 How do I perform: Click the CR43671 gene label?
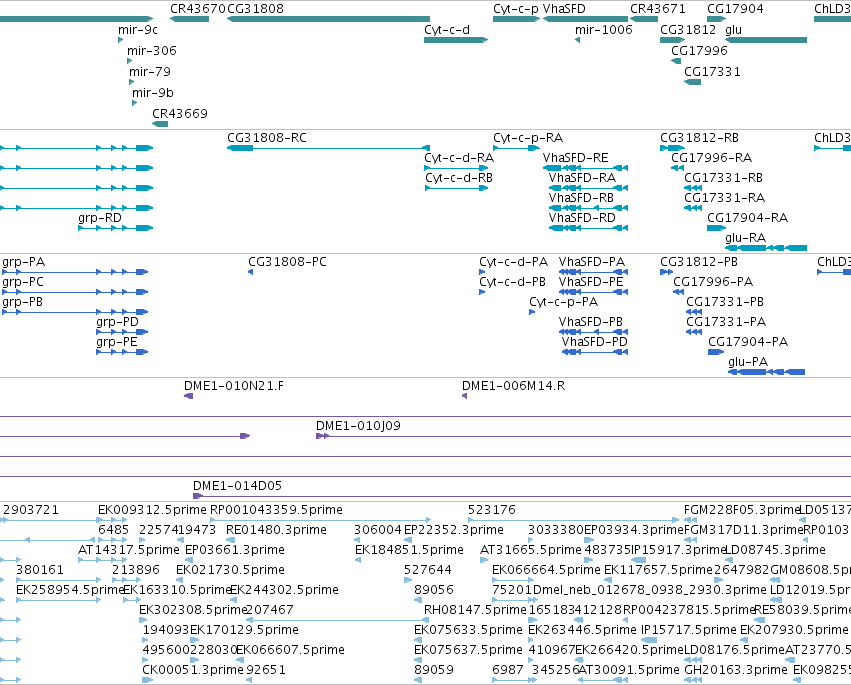tap(658, 9)
